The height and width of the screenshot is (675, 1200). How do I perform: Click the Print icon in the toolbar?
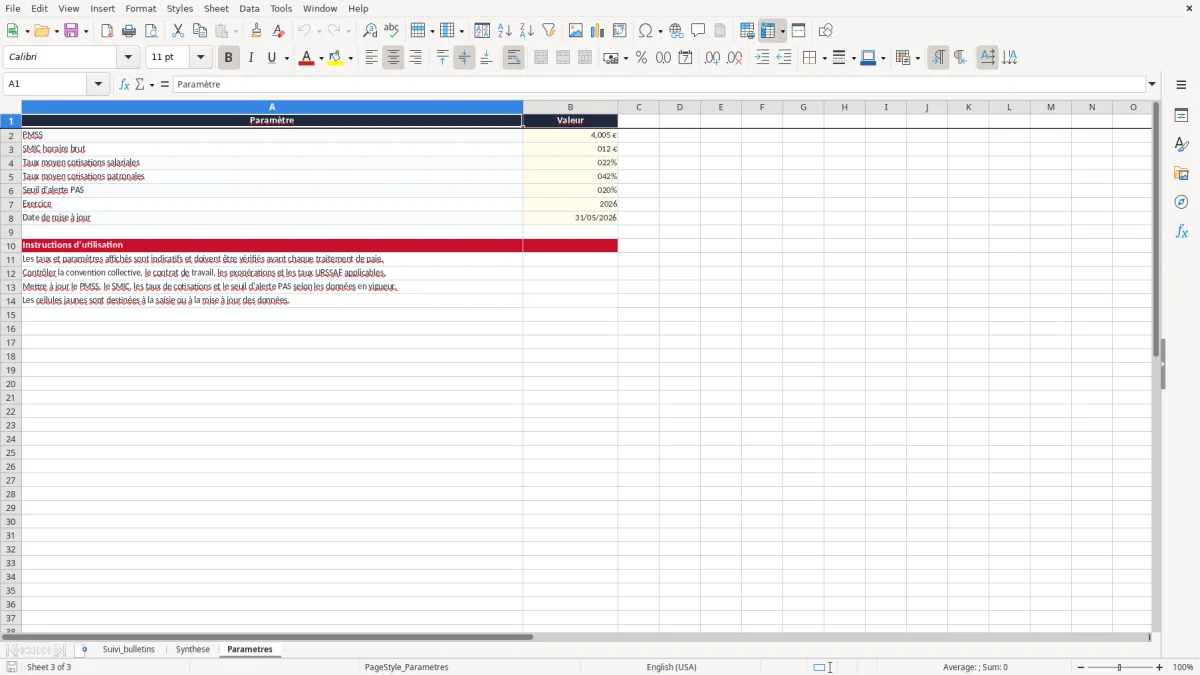(129, 31)
